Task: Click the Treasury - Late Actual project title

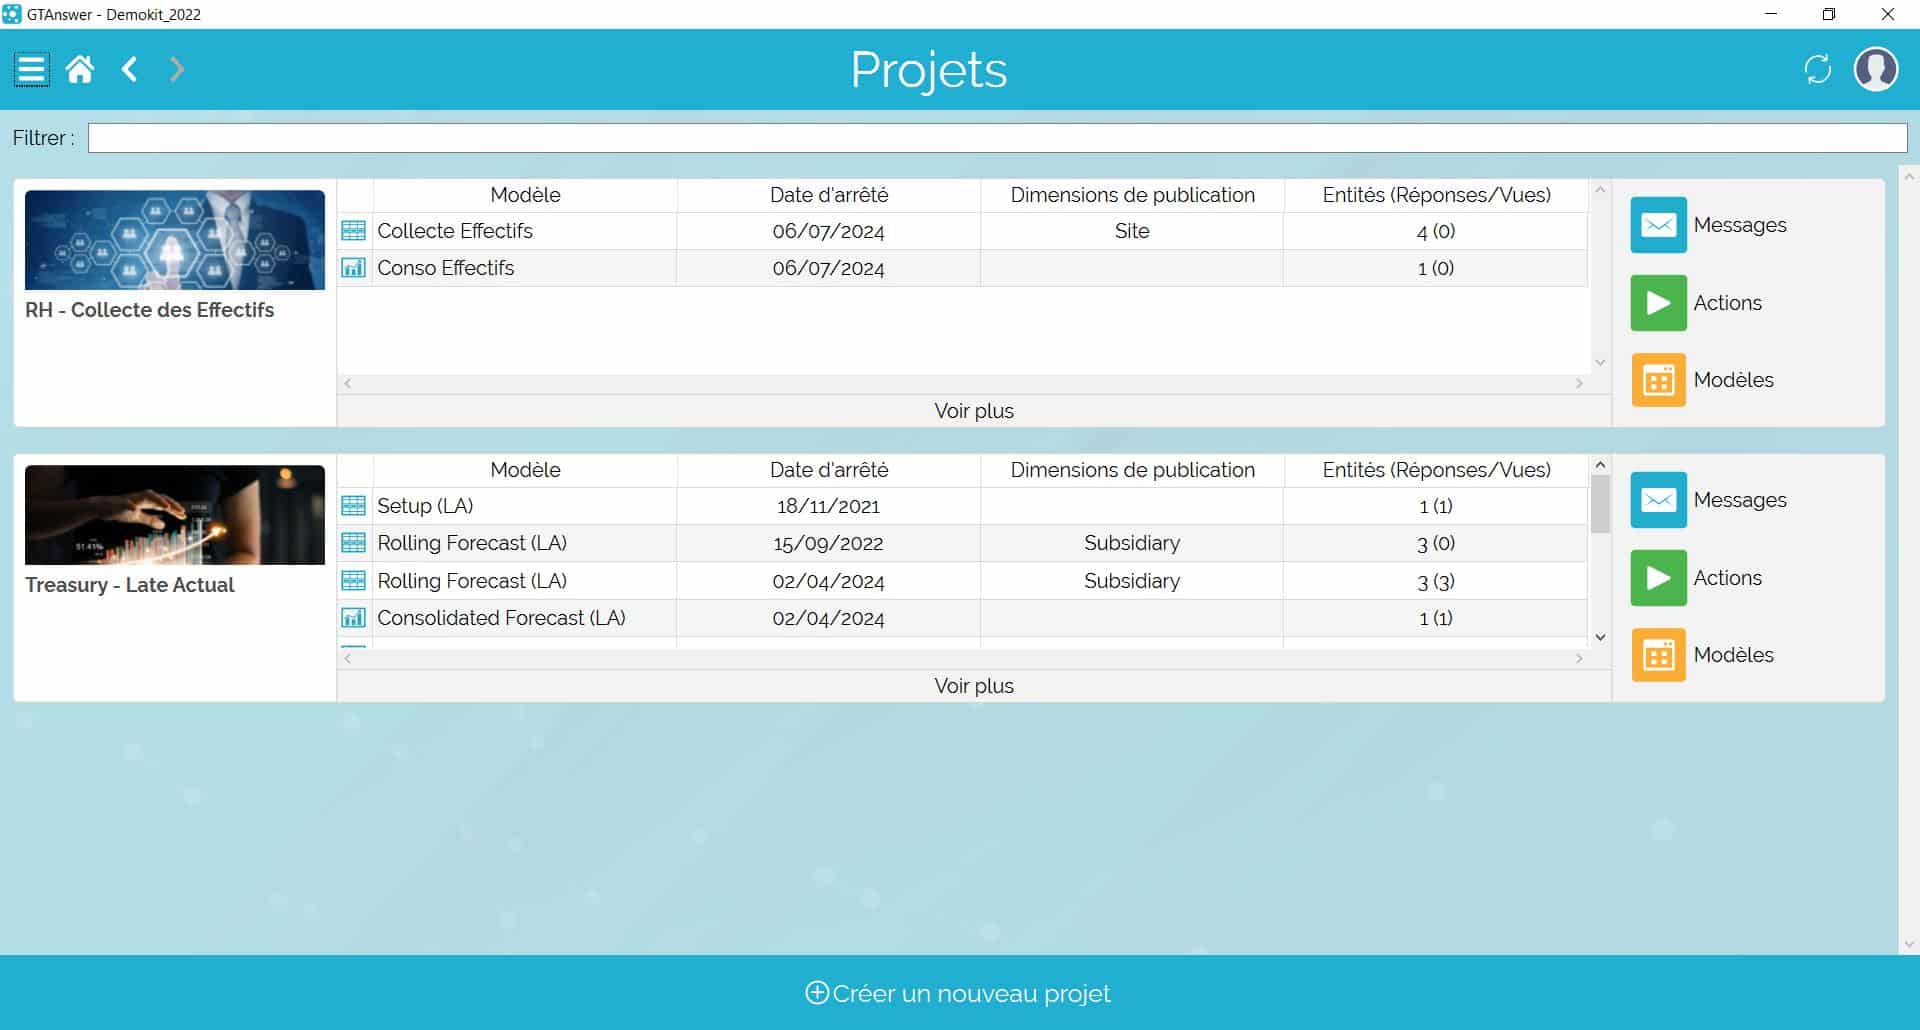Action: click(x=129, y=585)
